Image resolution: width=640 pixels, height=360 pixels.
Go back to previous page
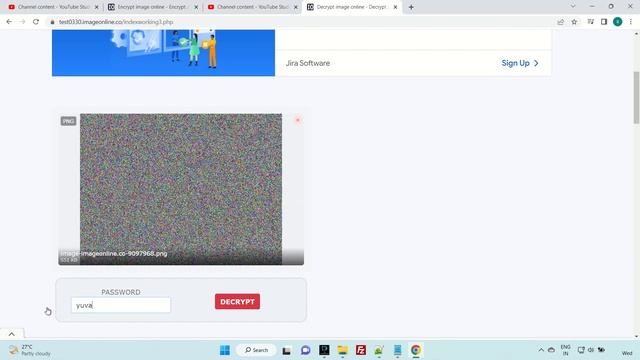9,22
